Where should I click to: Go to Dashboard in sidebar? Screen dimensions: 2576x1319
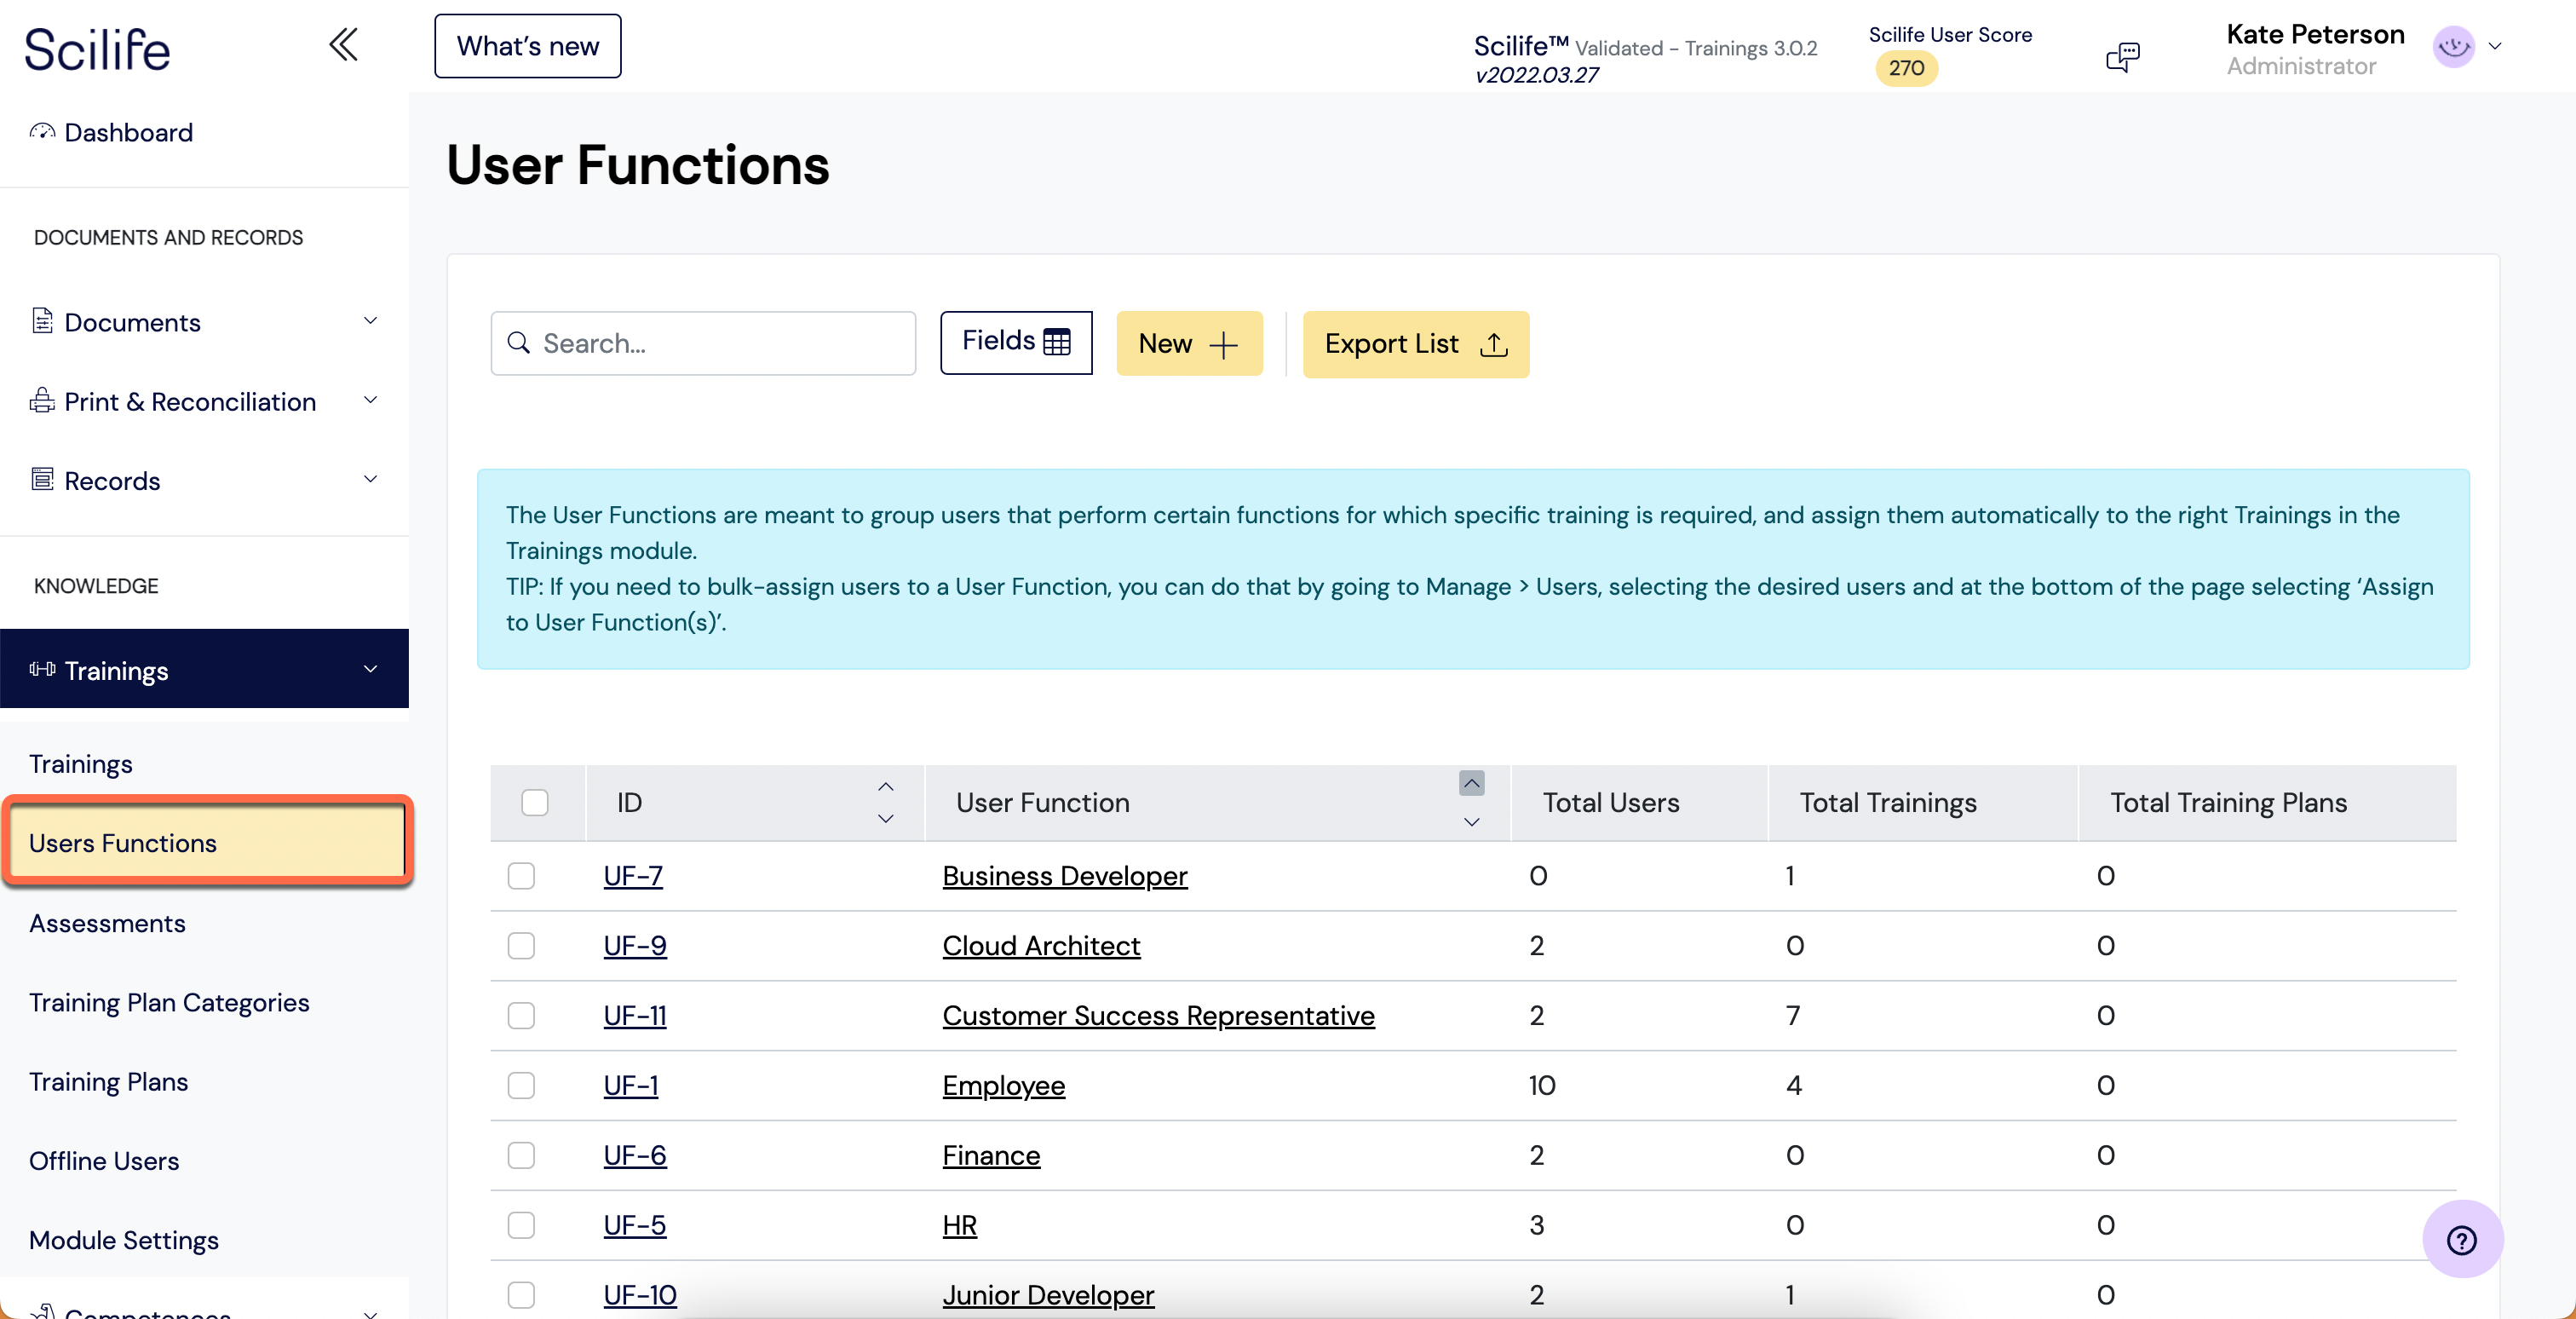click(x=128, y=132)
